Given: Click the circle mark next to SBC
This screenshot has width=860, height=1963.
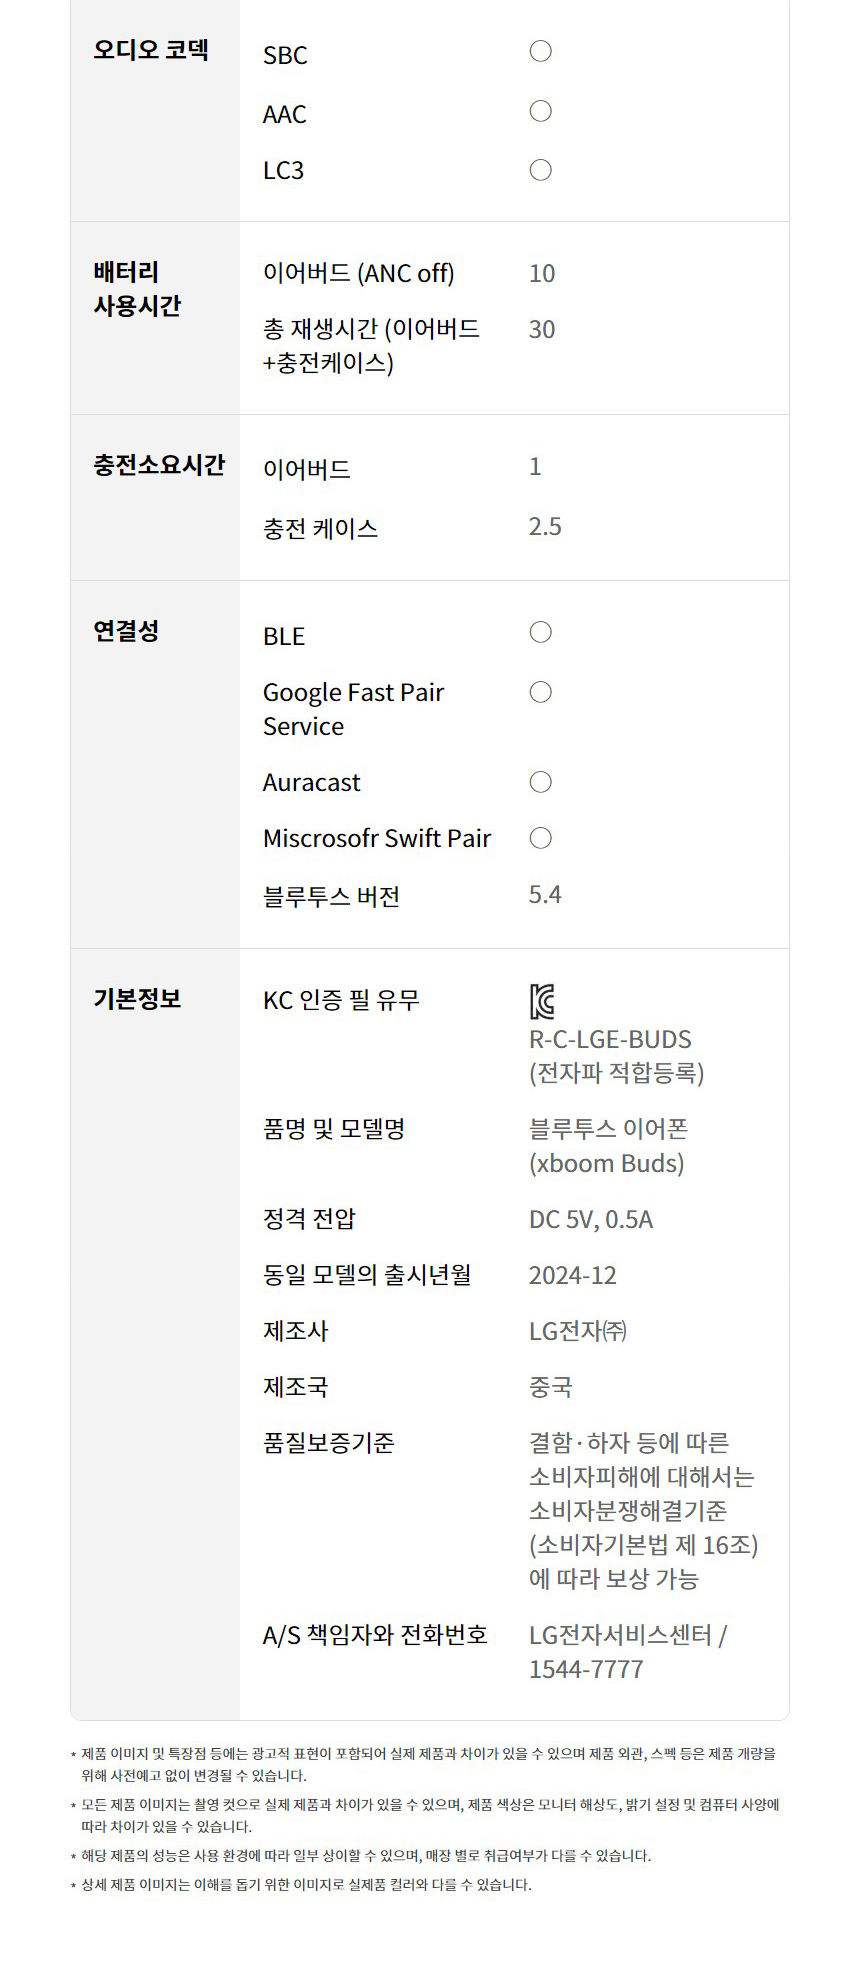Looking at the screenshot, I should coord(540,52).
